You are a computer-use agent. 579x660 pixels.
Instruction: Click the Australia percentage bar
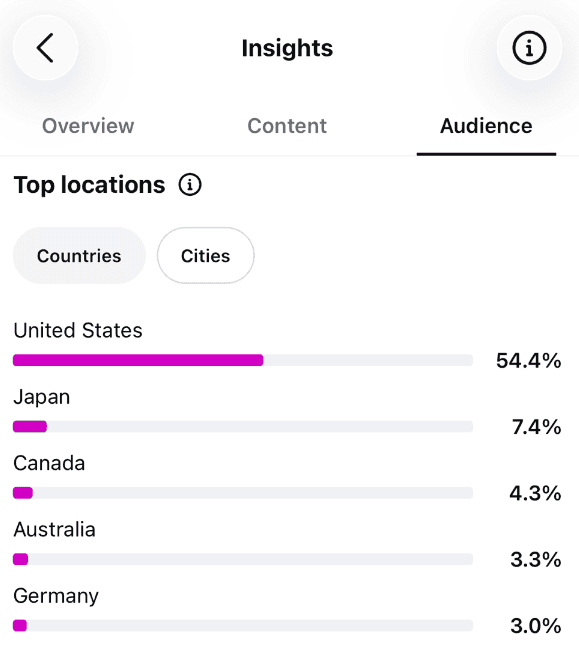click(x=243, y=559)
